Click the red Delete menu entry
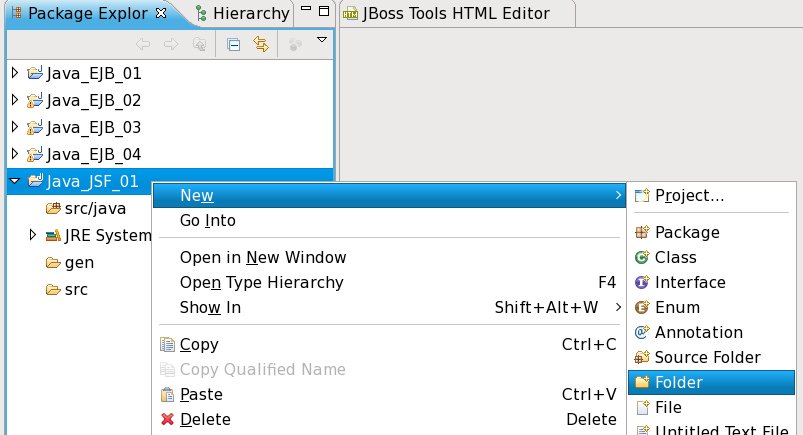The image size is (803, 435). tap(204, 419)
